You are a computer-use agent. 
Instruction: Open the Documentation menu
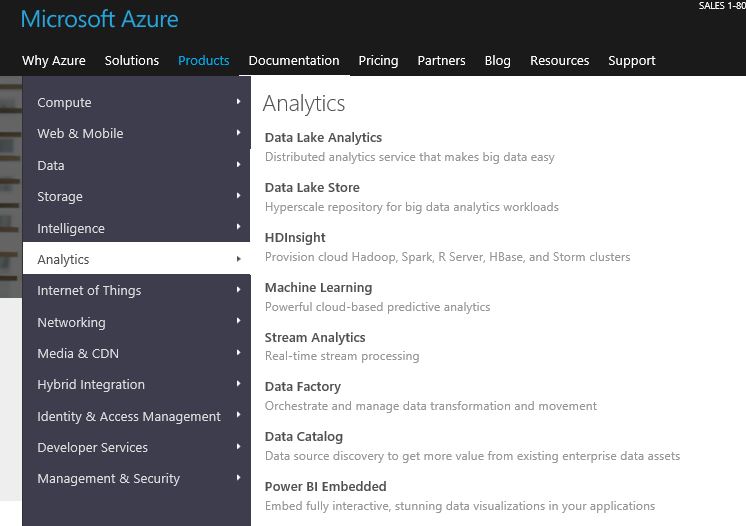[293, 60]
